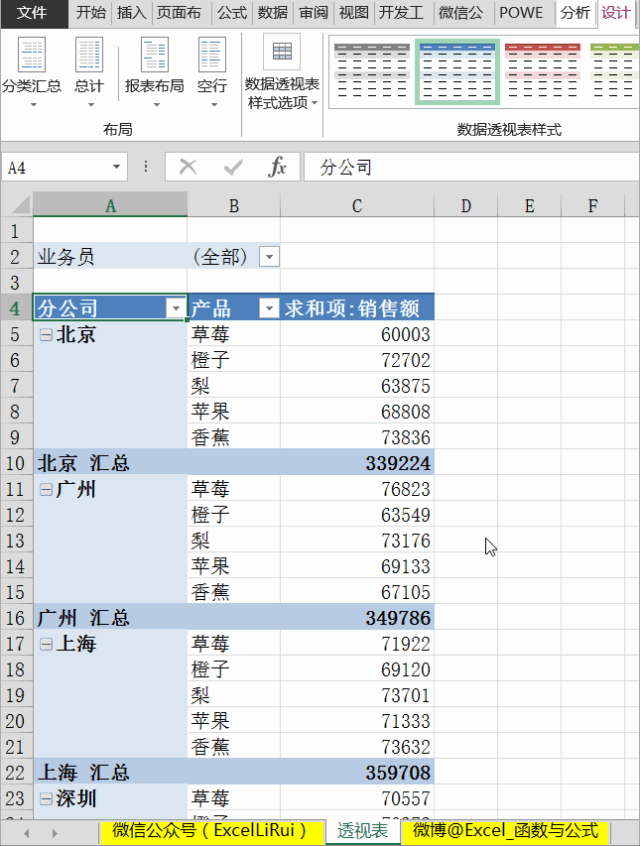This screenshot has height=846, width=640.
Task: Collapse the 深圳 group
Action: (x=46, y=799)
